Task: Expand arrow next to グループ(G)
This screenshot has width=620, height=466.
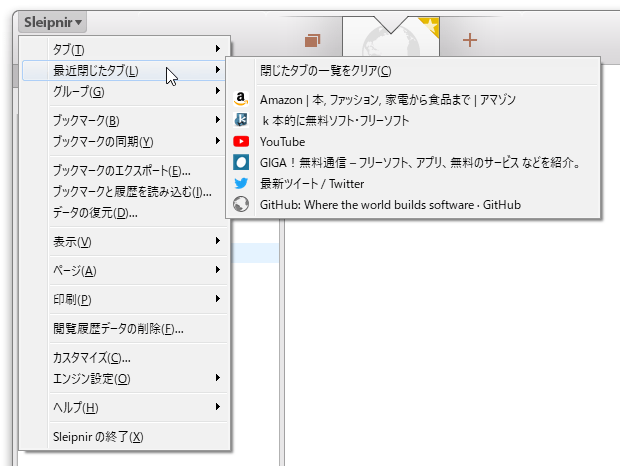Action: (218, 91)
